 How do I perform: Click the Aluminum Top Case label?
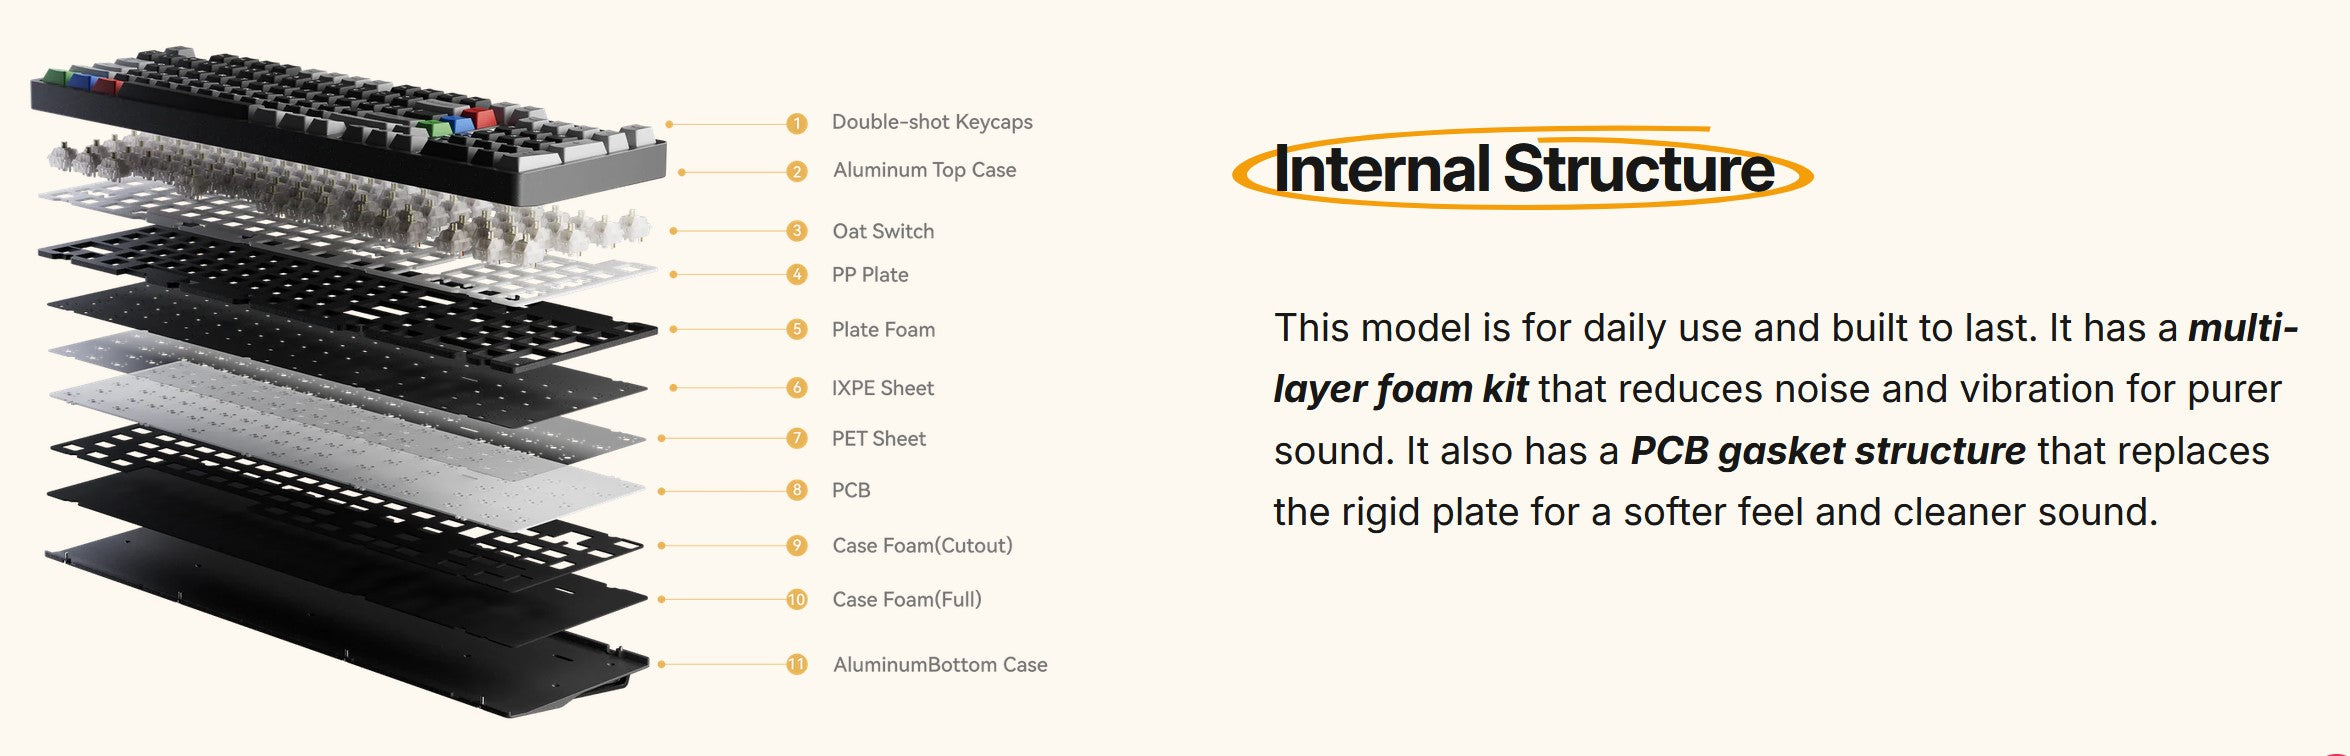click(924, 170)
